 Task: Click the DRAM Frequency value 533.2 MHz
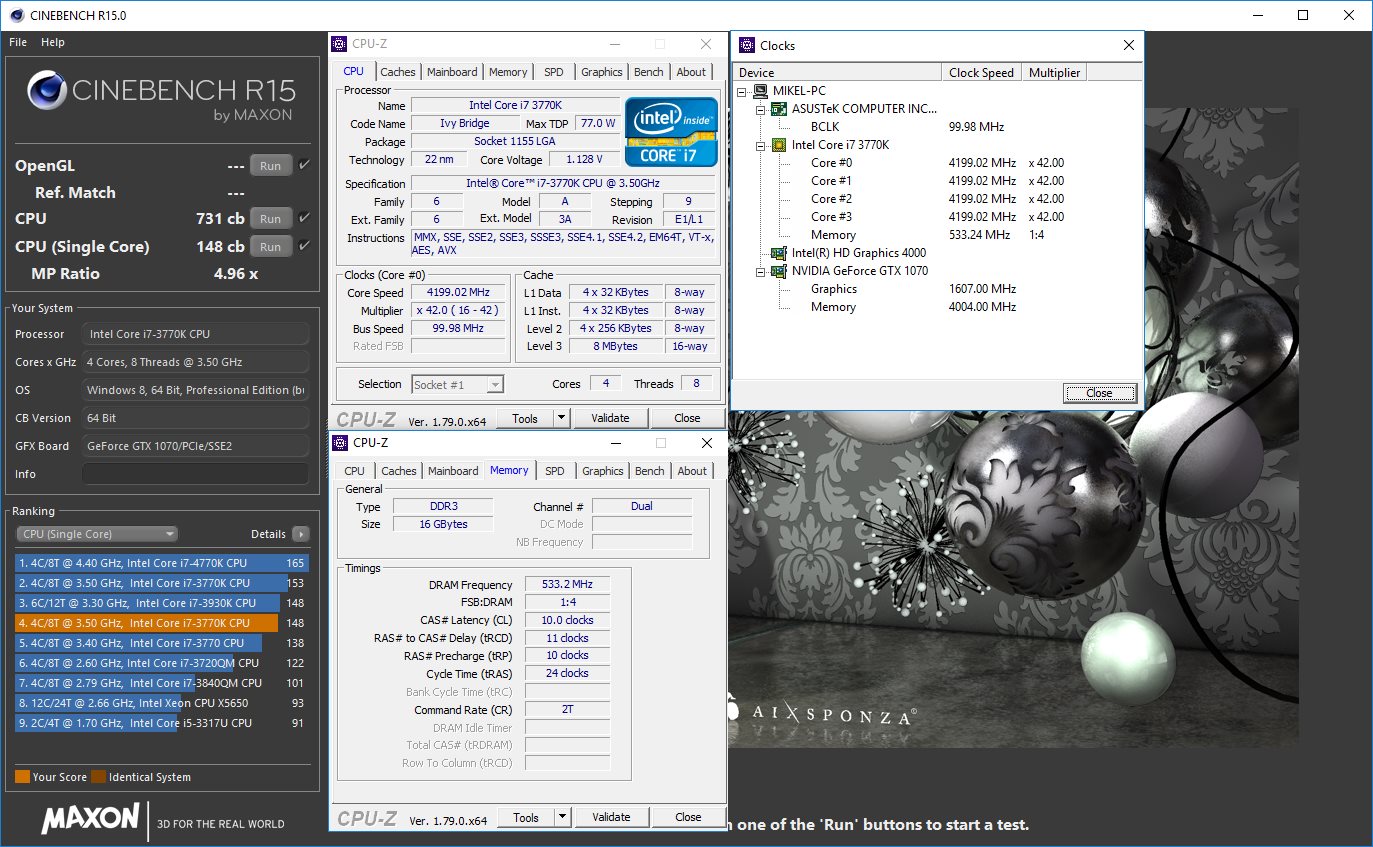567,585
